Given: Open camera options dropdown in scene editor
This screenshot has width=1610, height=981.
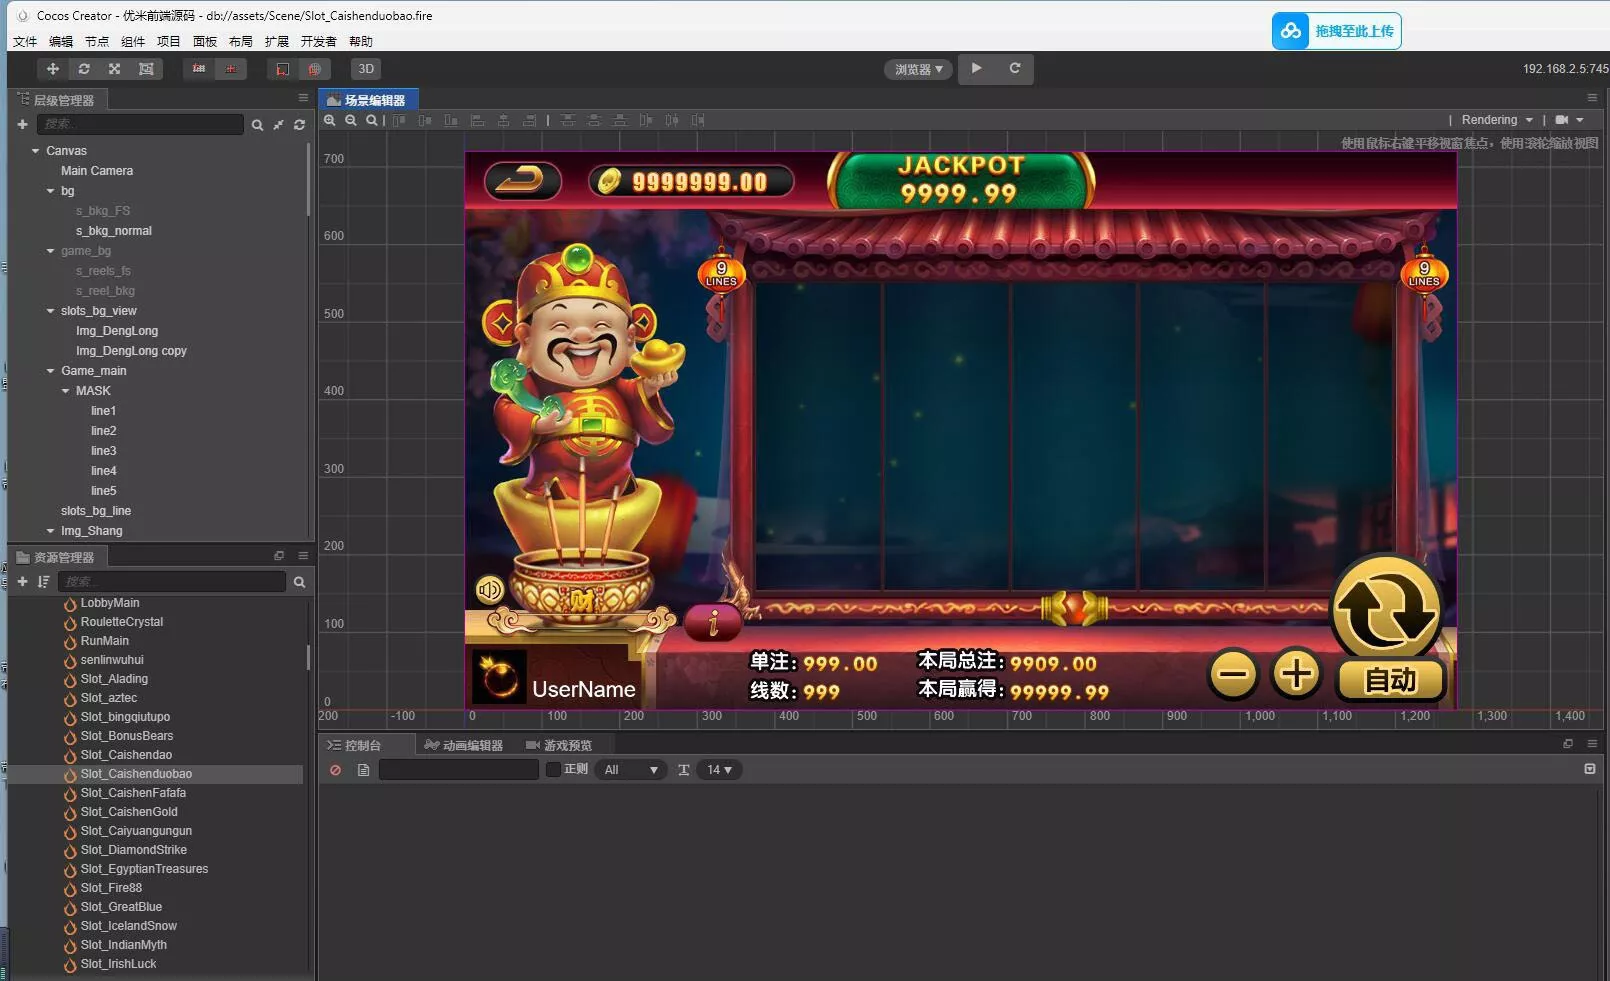Looking at the screenshot, I should (1569, 120).
